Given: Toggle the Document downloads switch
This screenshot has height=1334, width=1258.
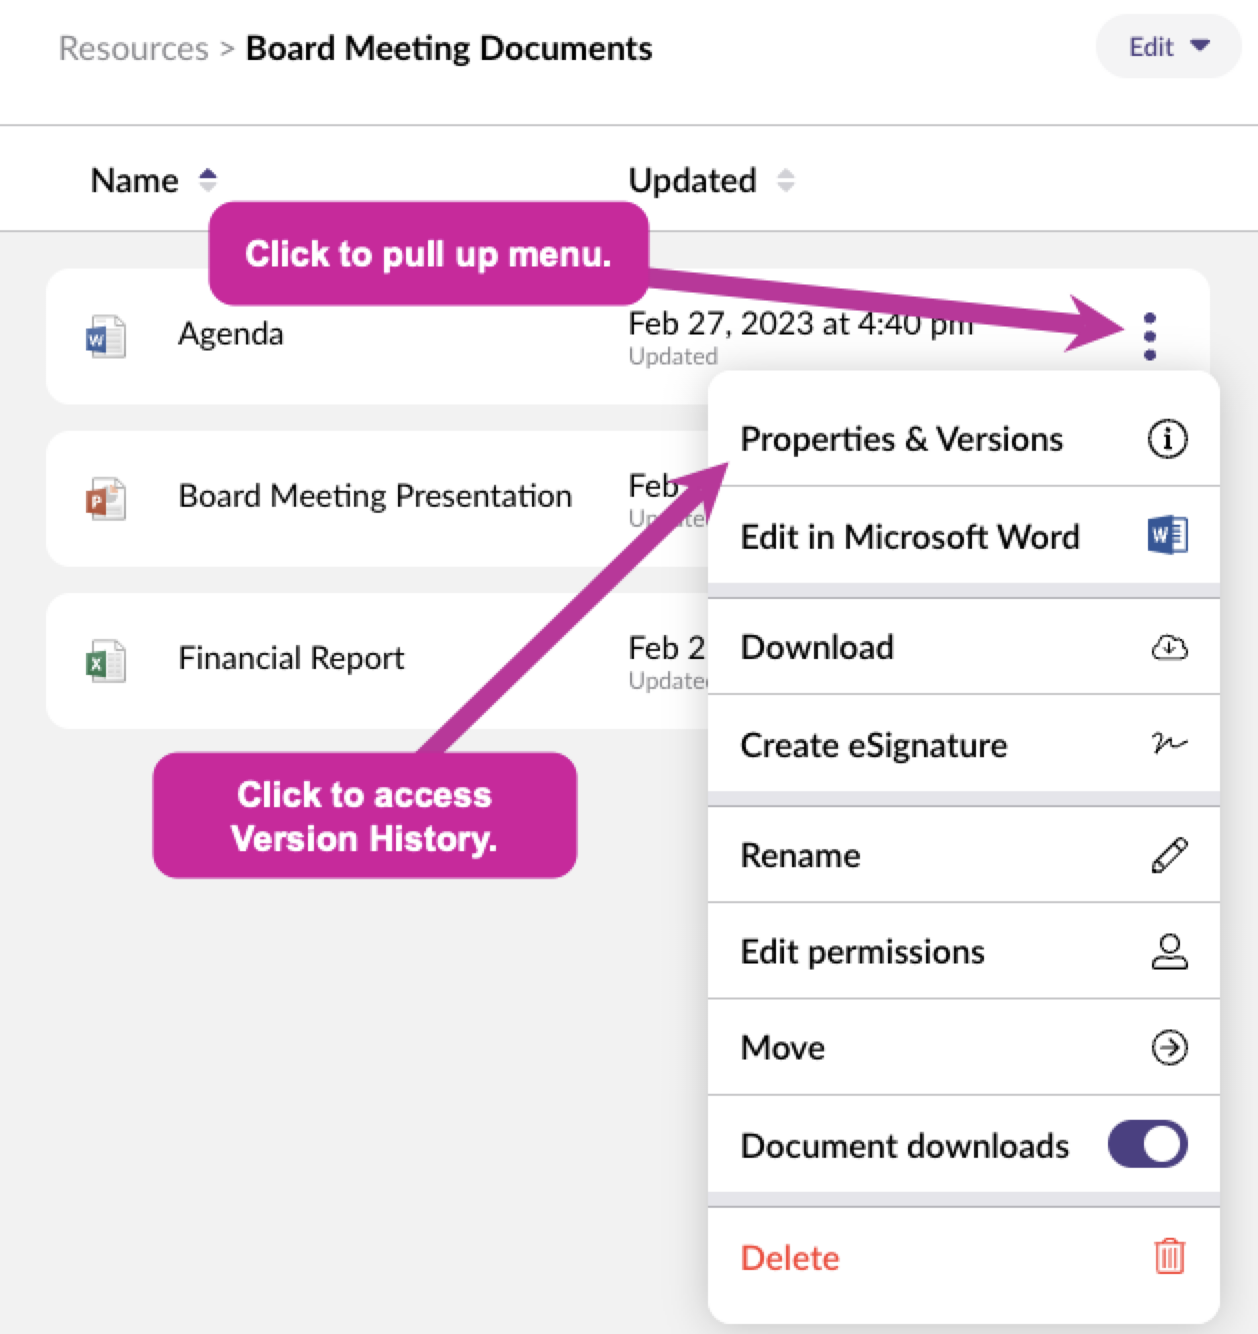Looking at the screenshot, I should [x=1147, y=1144].
